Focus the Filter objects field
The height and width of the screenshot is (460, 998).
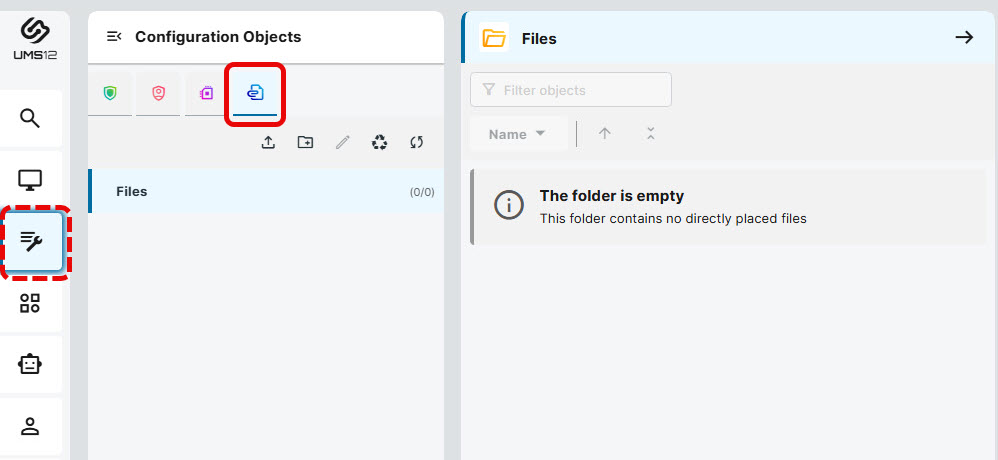click(x=571, y=90)
